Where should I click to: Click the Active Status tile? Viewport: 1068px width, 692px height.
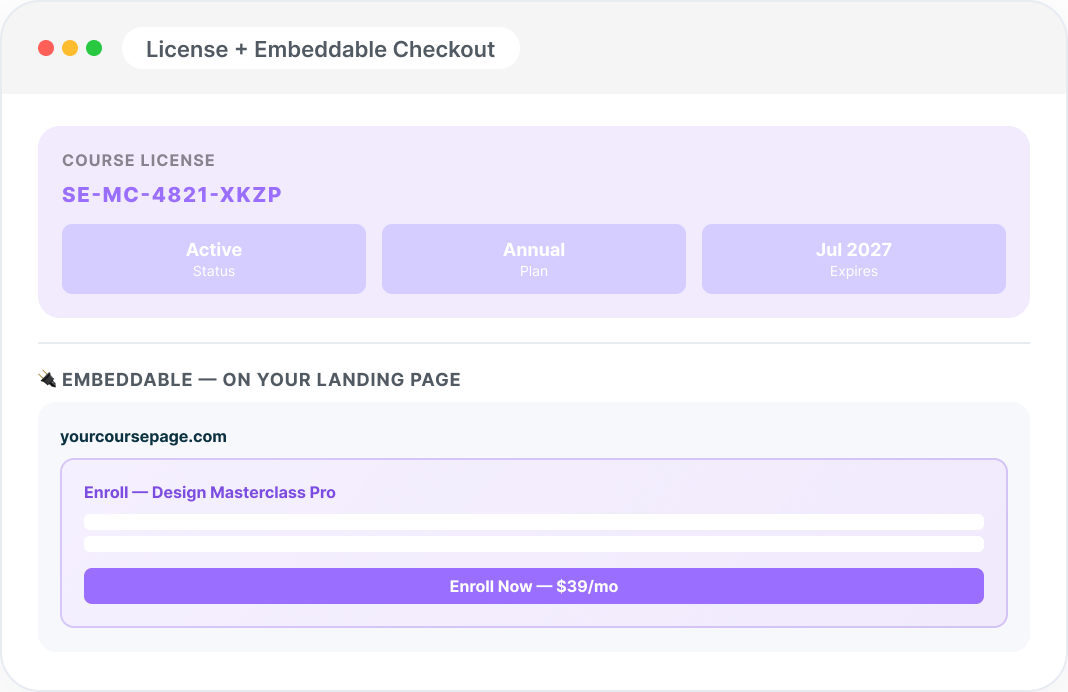[214, 259]
